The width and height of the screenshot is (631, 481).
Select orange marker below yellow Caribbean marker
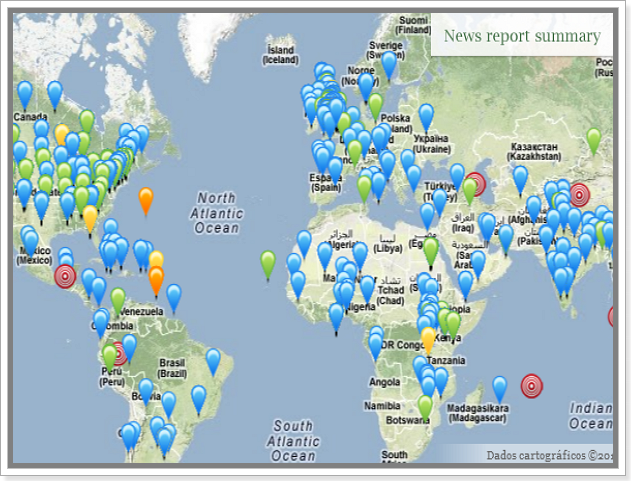(x=156, y=281)
